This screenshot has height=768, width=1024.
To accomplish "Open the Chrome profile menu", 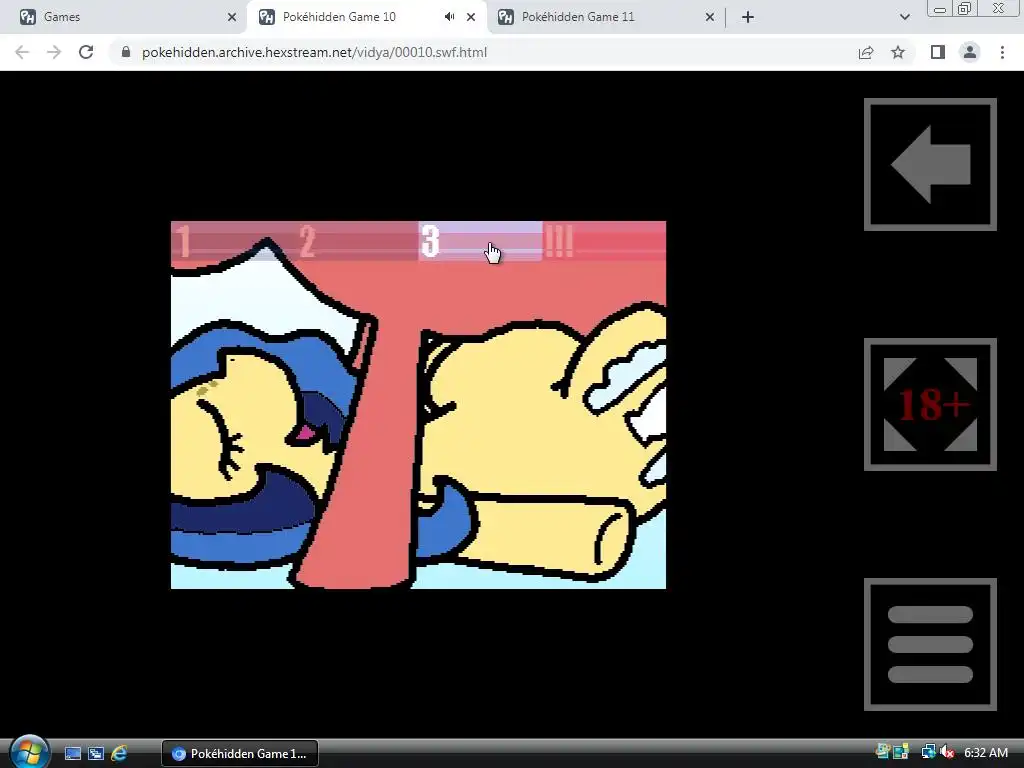I will coord(970,52).
